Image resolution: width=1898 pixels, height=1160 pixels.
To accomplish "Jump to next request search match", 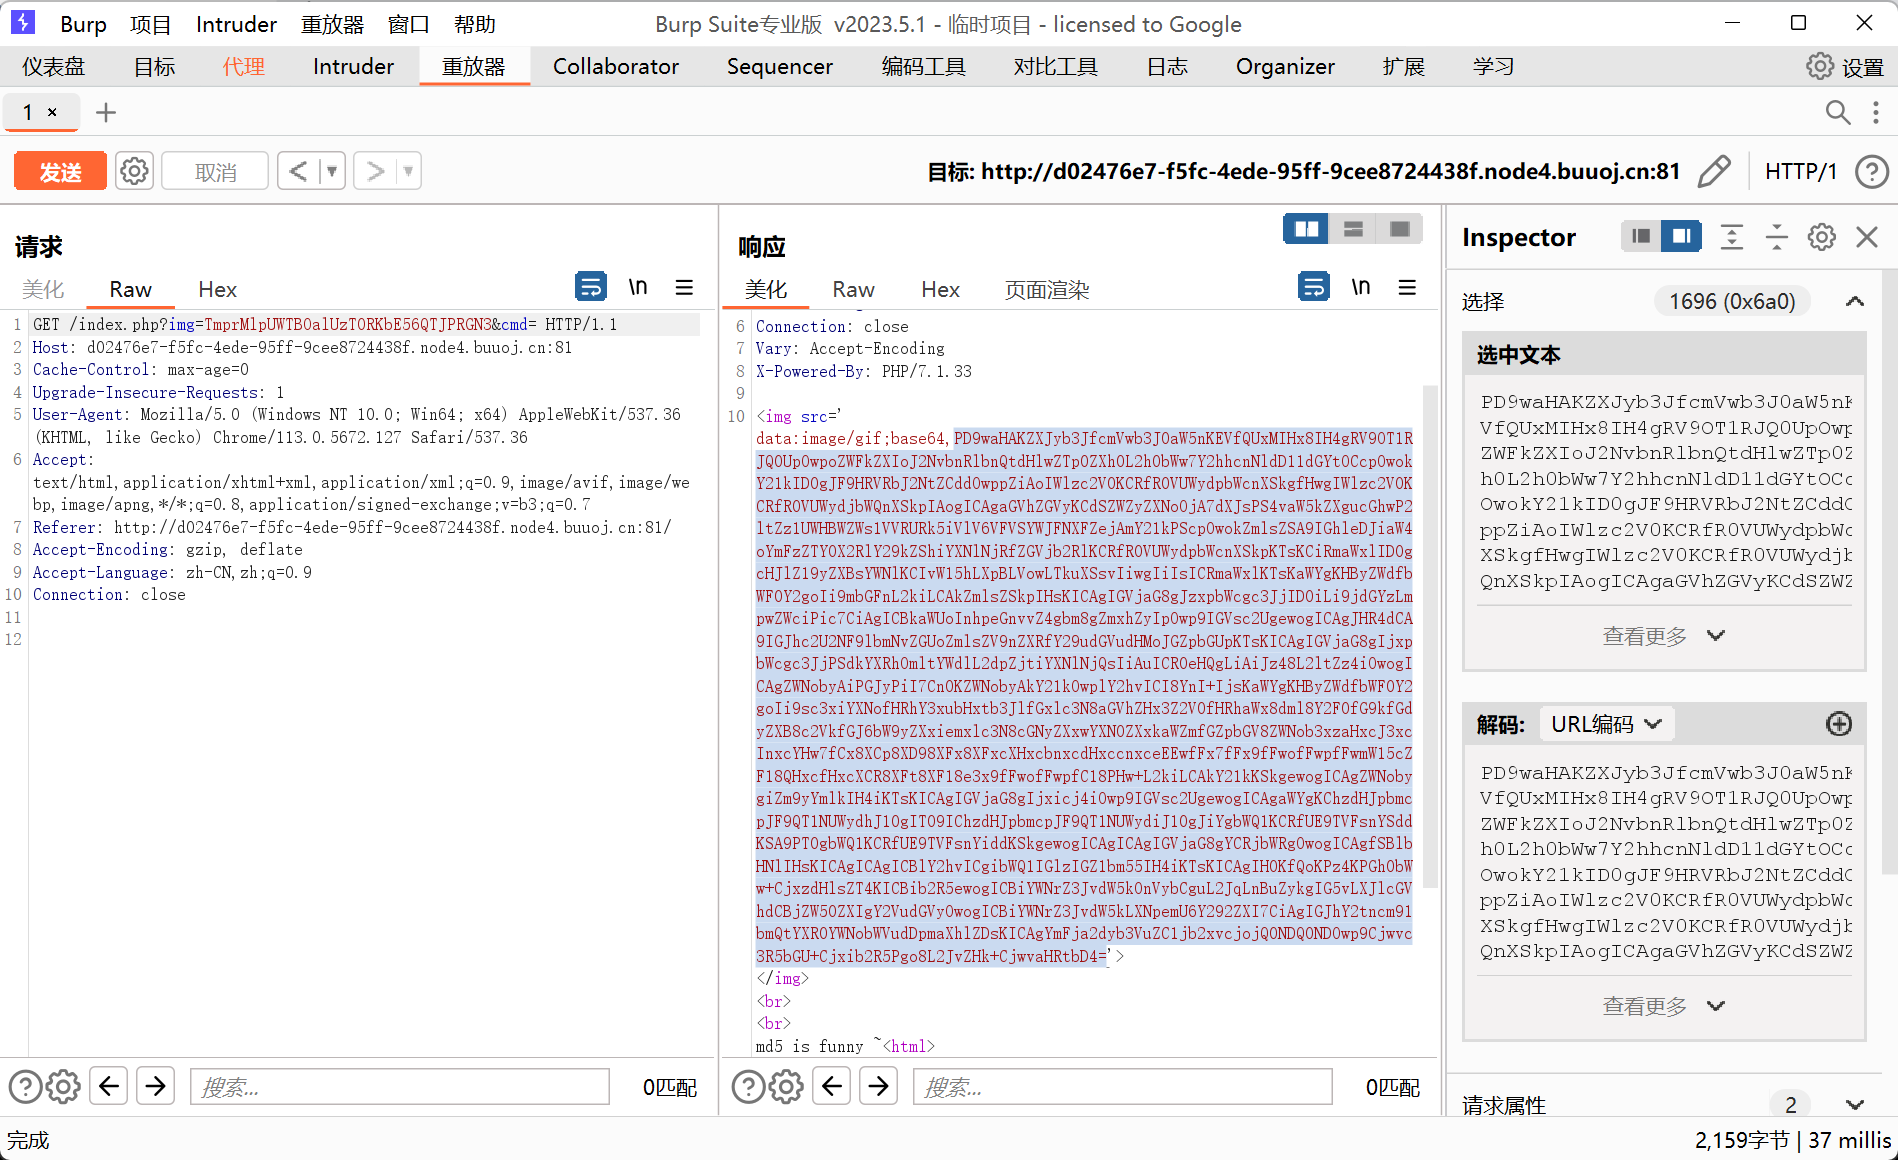I will [156, 1086].
